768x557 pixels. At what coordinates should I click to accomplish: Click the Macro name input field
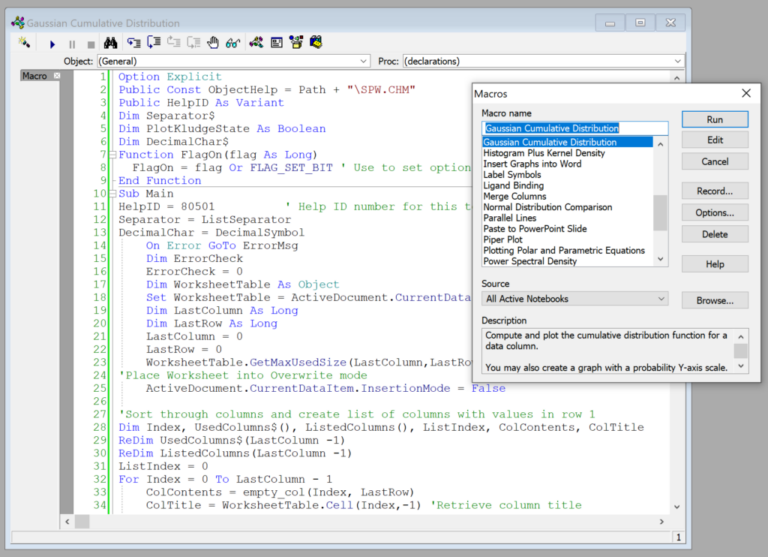tap(574, 128)
